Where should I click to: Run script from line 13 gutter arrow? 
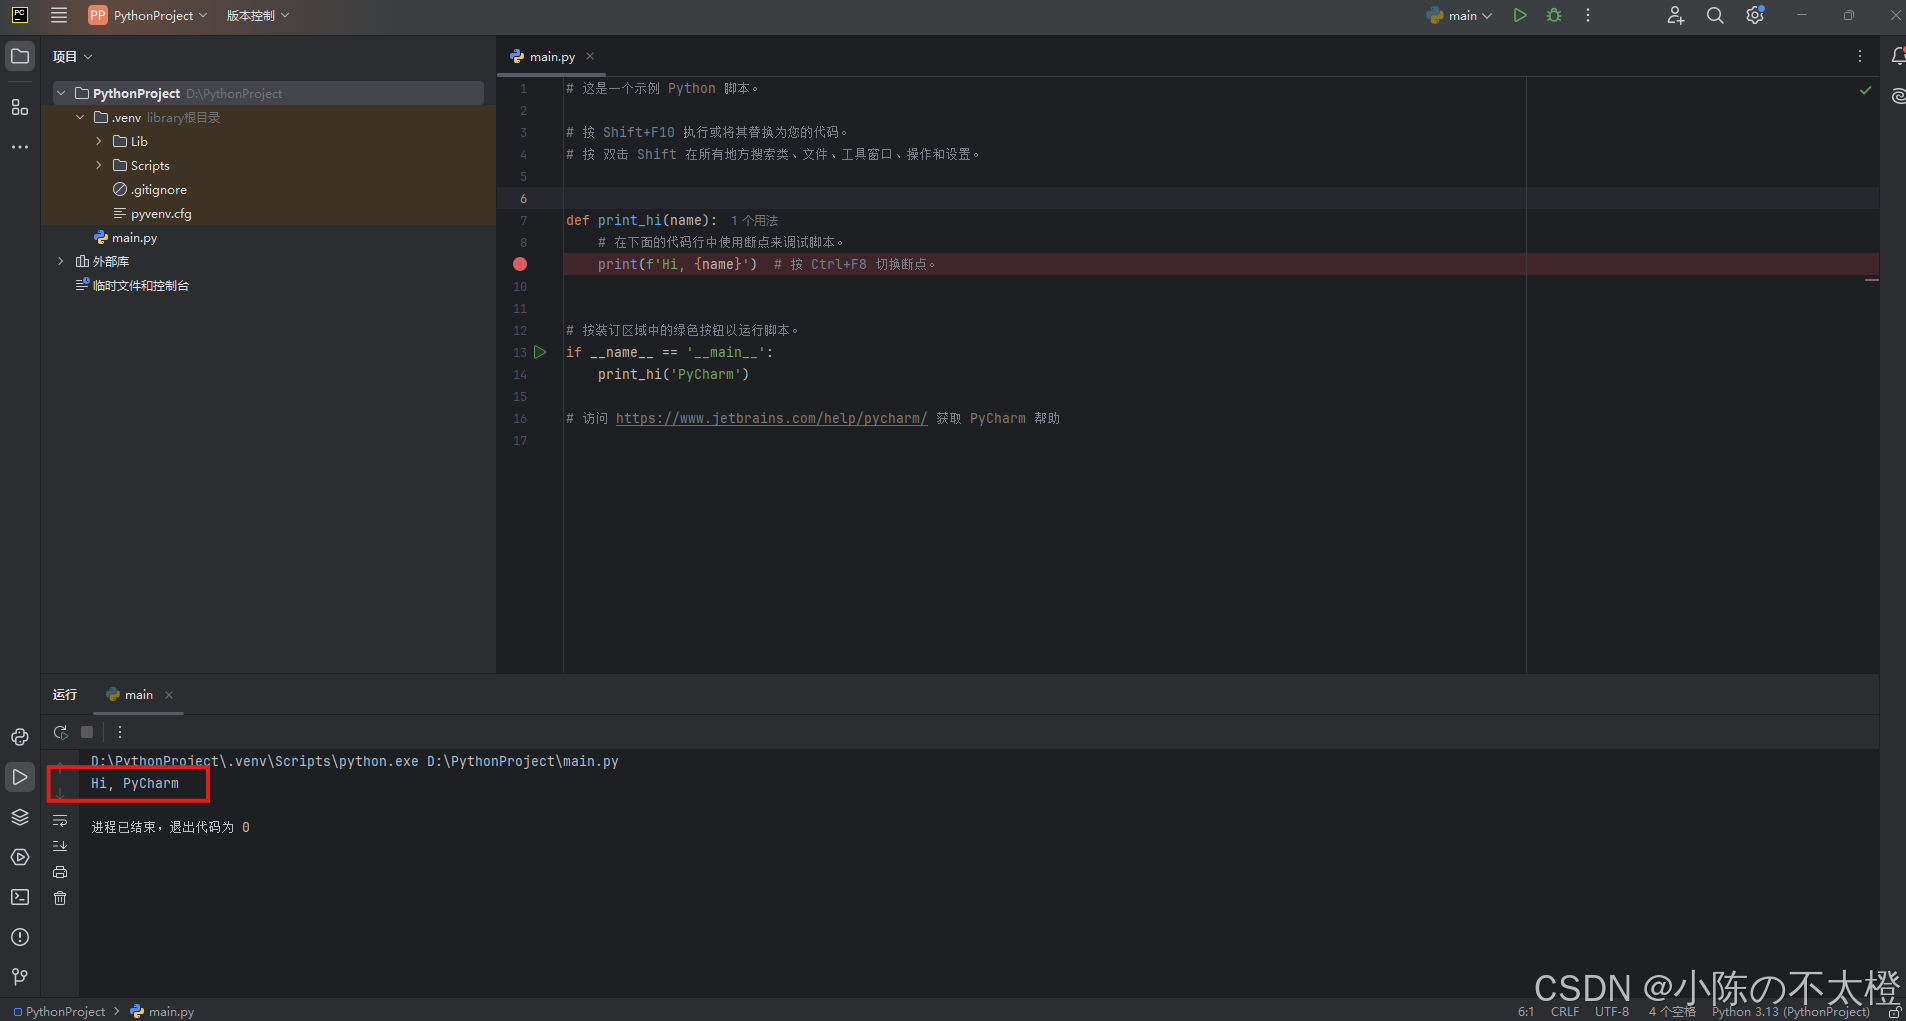click(x=540, y=352)
